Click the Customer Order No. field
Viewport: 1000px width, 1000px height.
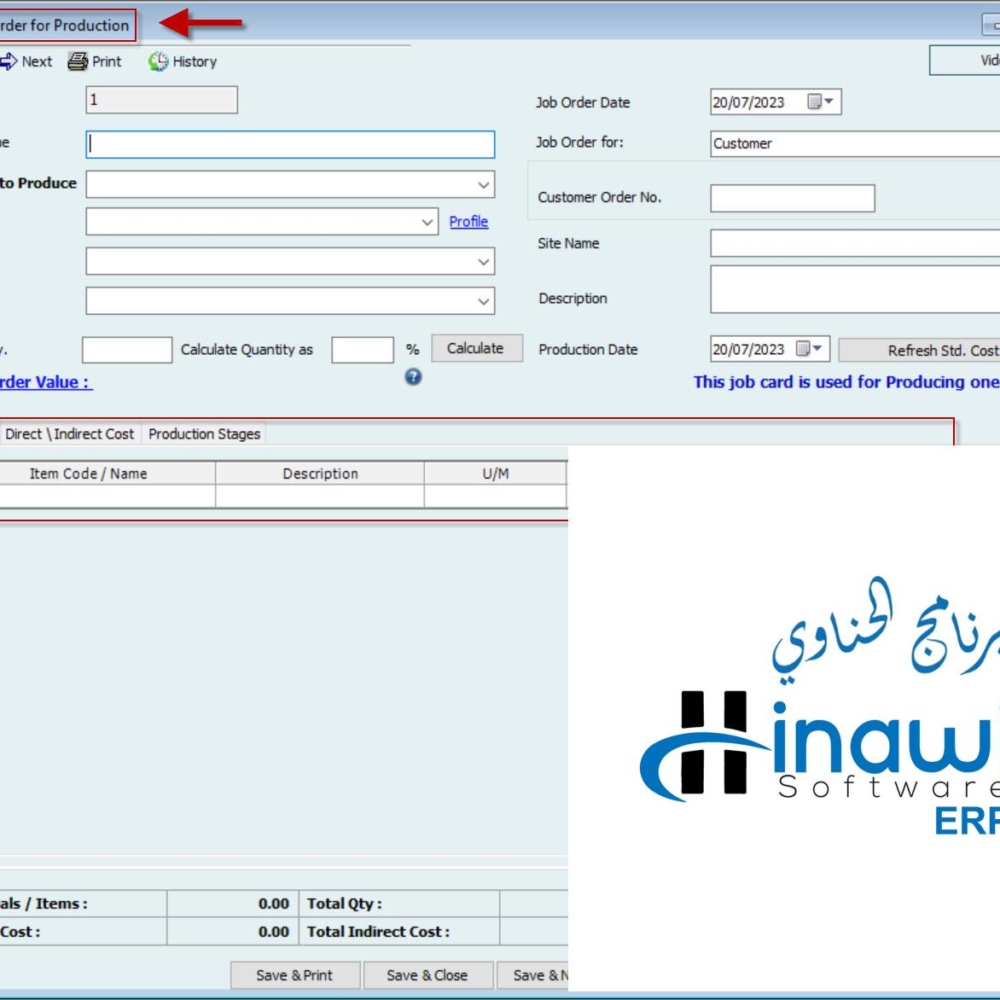793,198
